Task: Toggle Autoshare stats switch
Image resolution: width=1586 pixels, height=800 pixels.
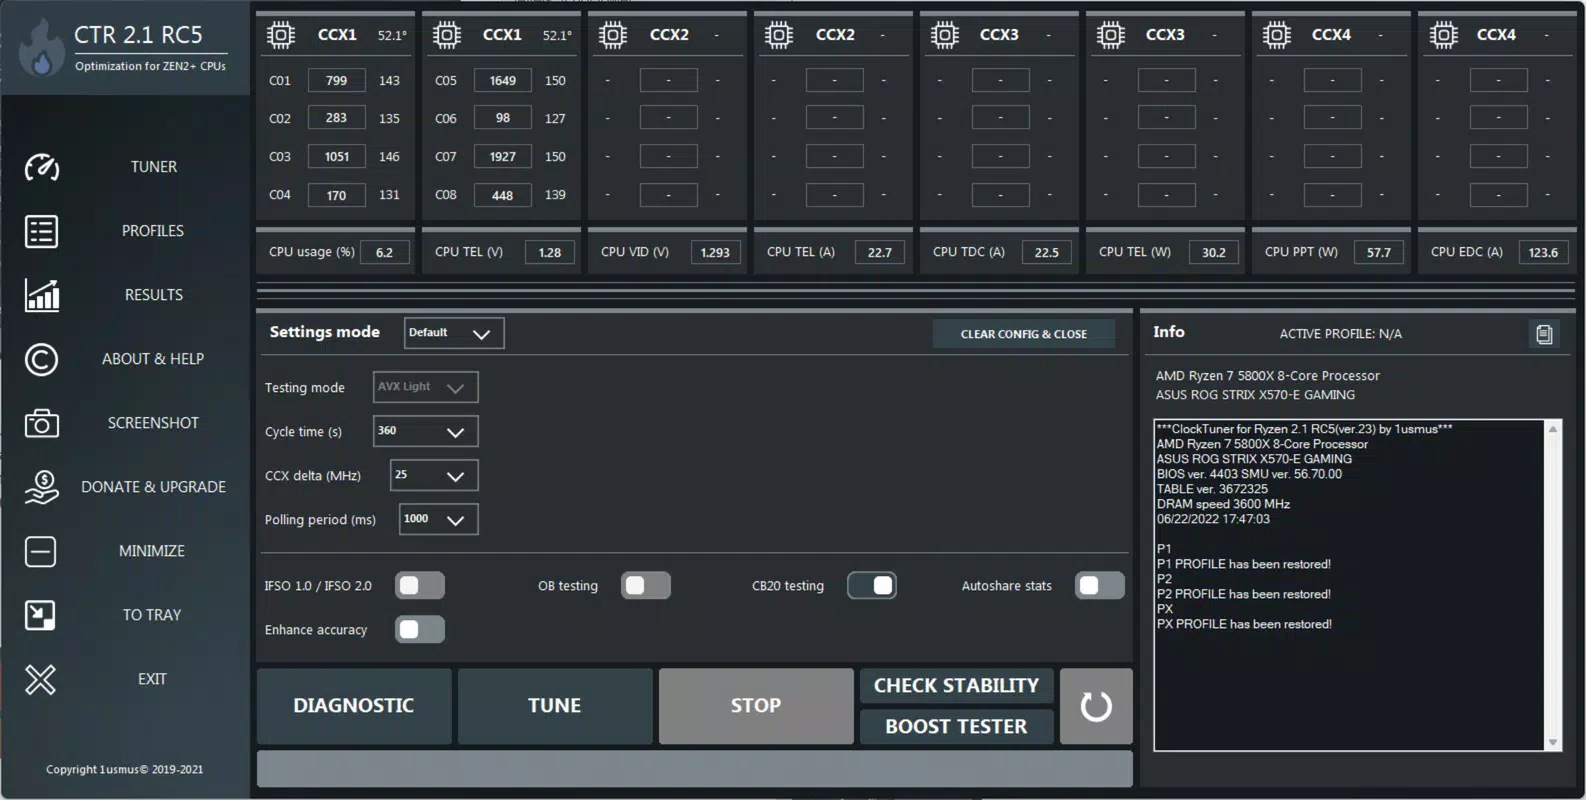Action: (x=1100, y=586)
